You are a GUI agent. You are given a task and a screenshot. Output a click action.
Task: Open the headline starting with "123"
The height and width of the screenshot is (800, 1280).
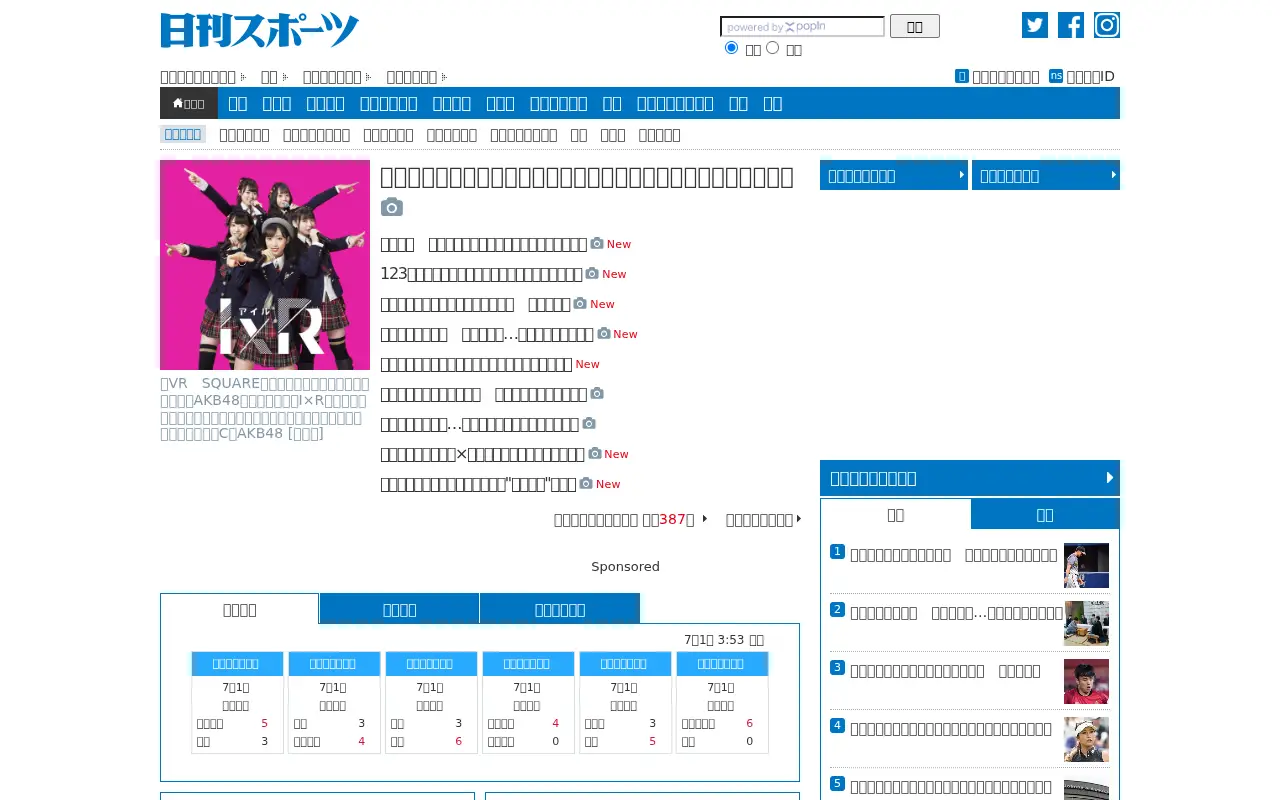pyautogui.click(x=481, y=274)
